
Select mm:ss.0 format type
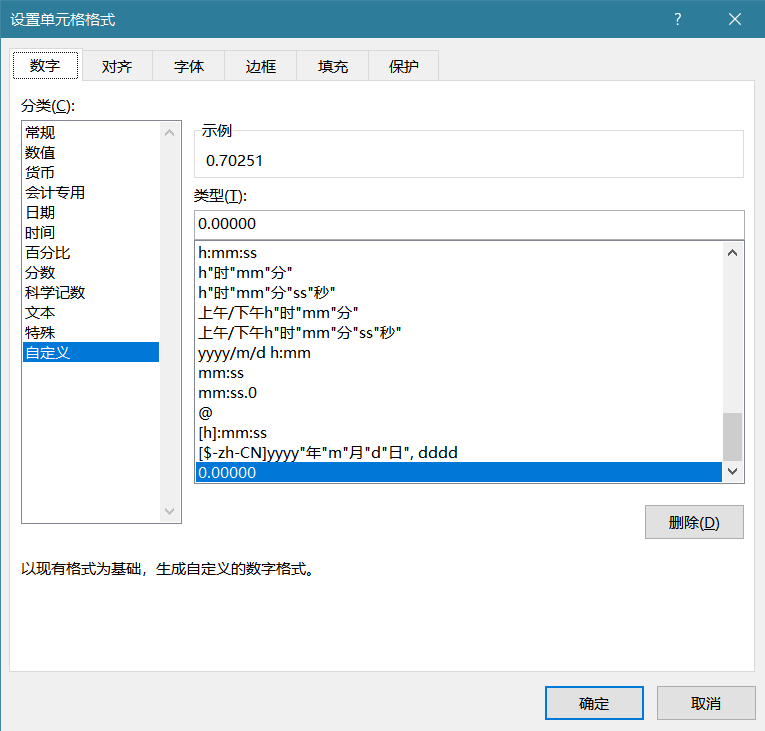(459, 393)
